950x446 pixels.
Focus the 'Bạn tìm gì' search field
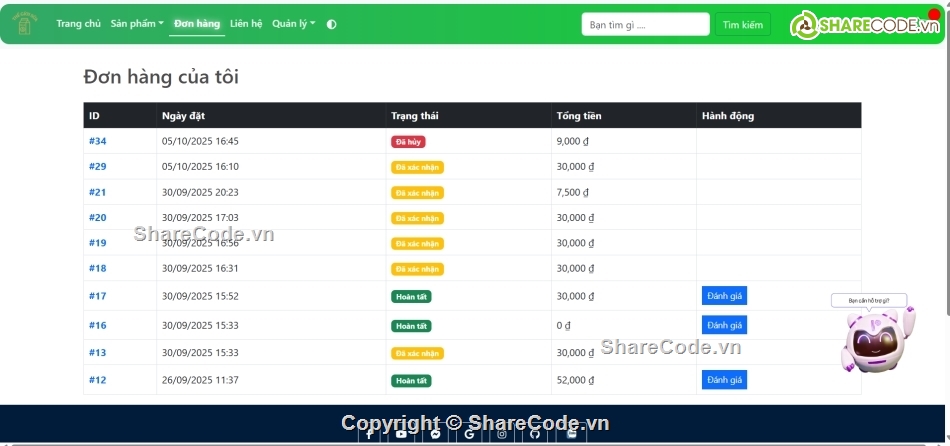645,24
